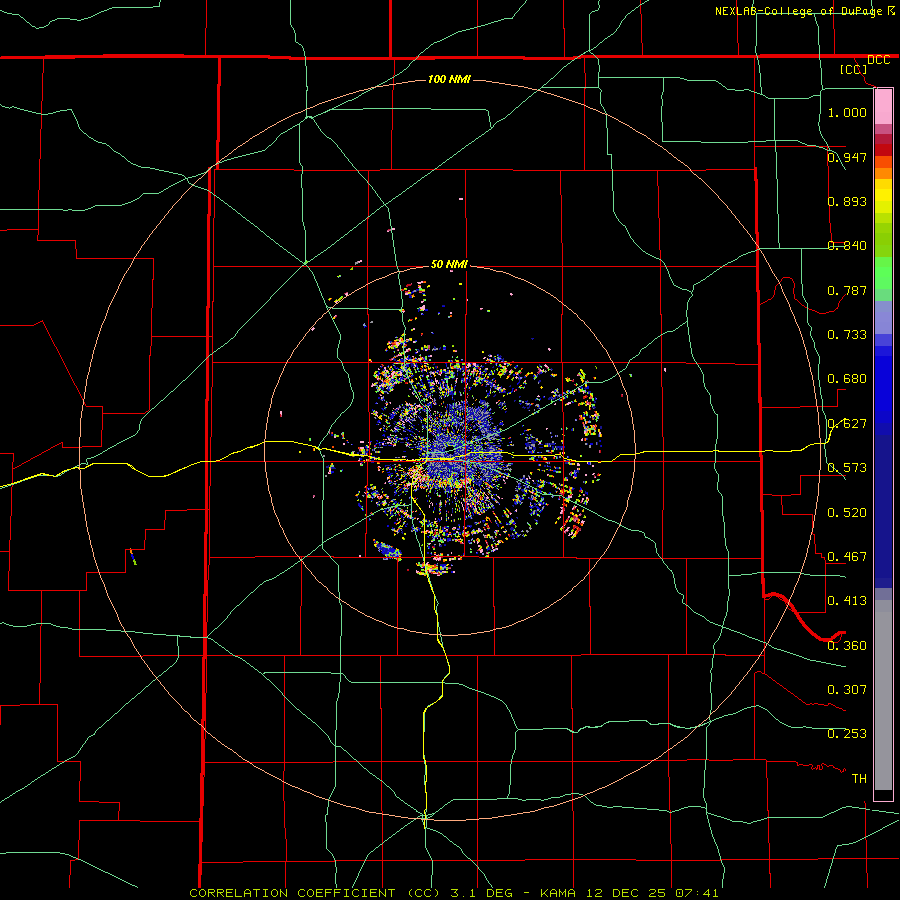The width and height of the screenshot is (900, 900).
Task: Click the 0.893 scale value
Action: click(847, 201)
